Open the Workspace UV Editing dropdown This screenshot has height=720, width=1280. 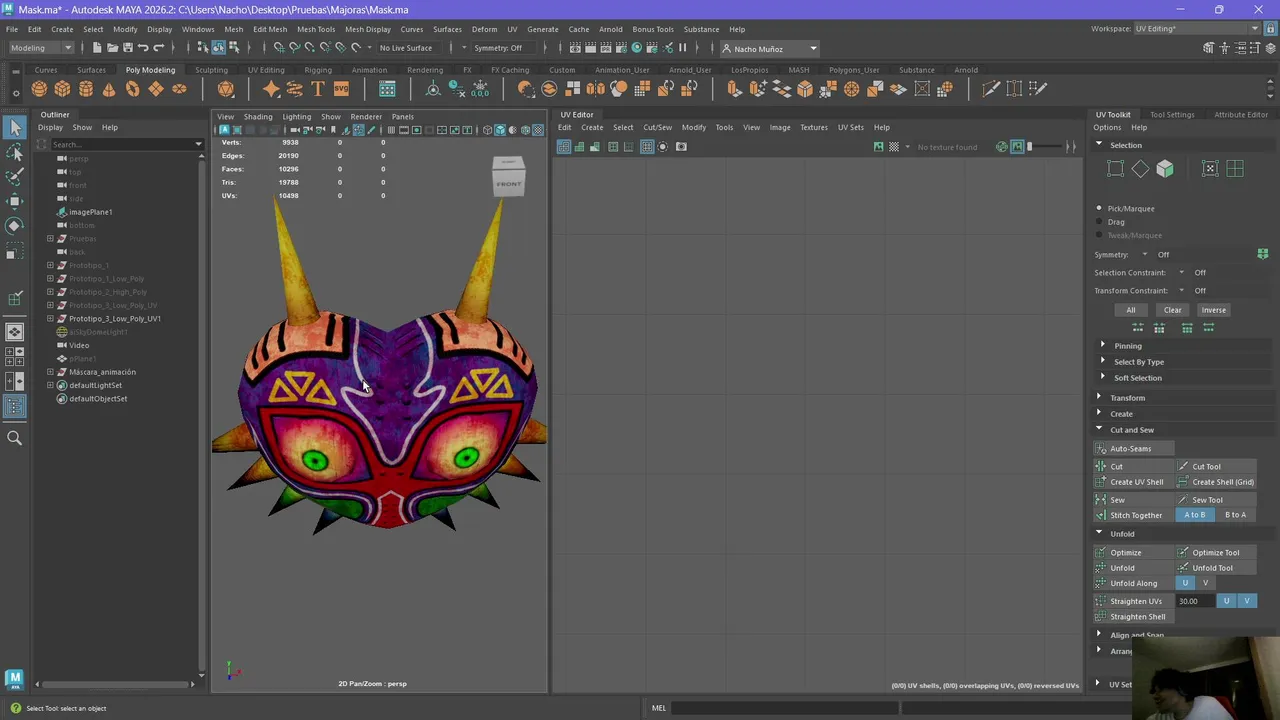pos(1197,29)
